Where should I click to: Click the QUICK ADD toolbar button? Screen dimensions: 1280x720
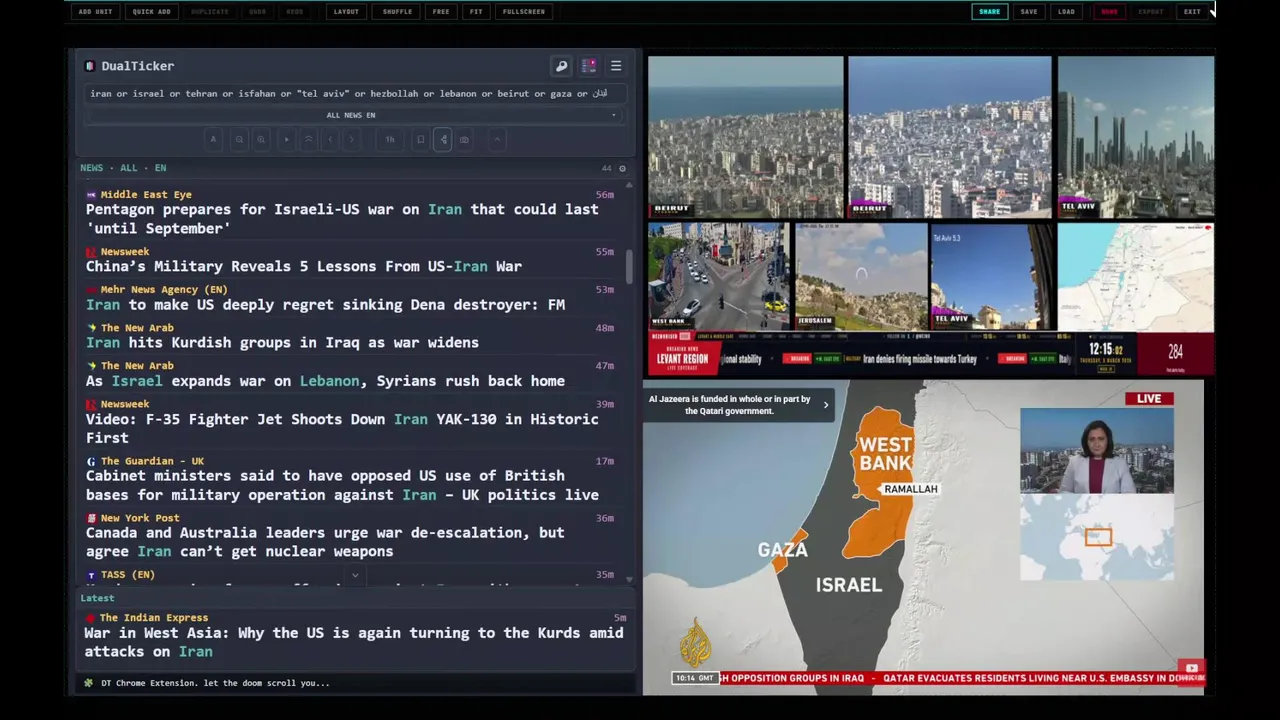pos(151,12)
